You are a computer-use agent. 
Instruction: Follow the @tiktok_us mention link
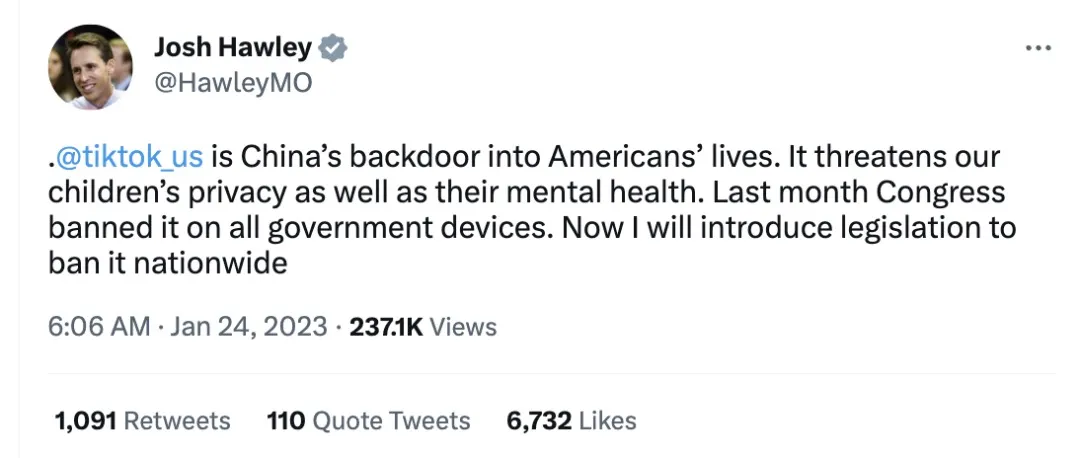point(131,157)
